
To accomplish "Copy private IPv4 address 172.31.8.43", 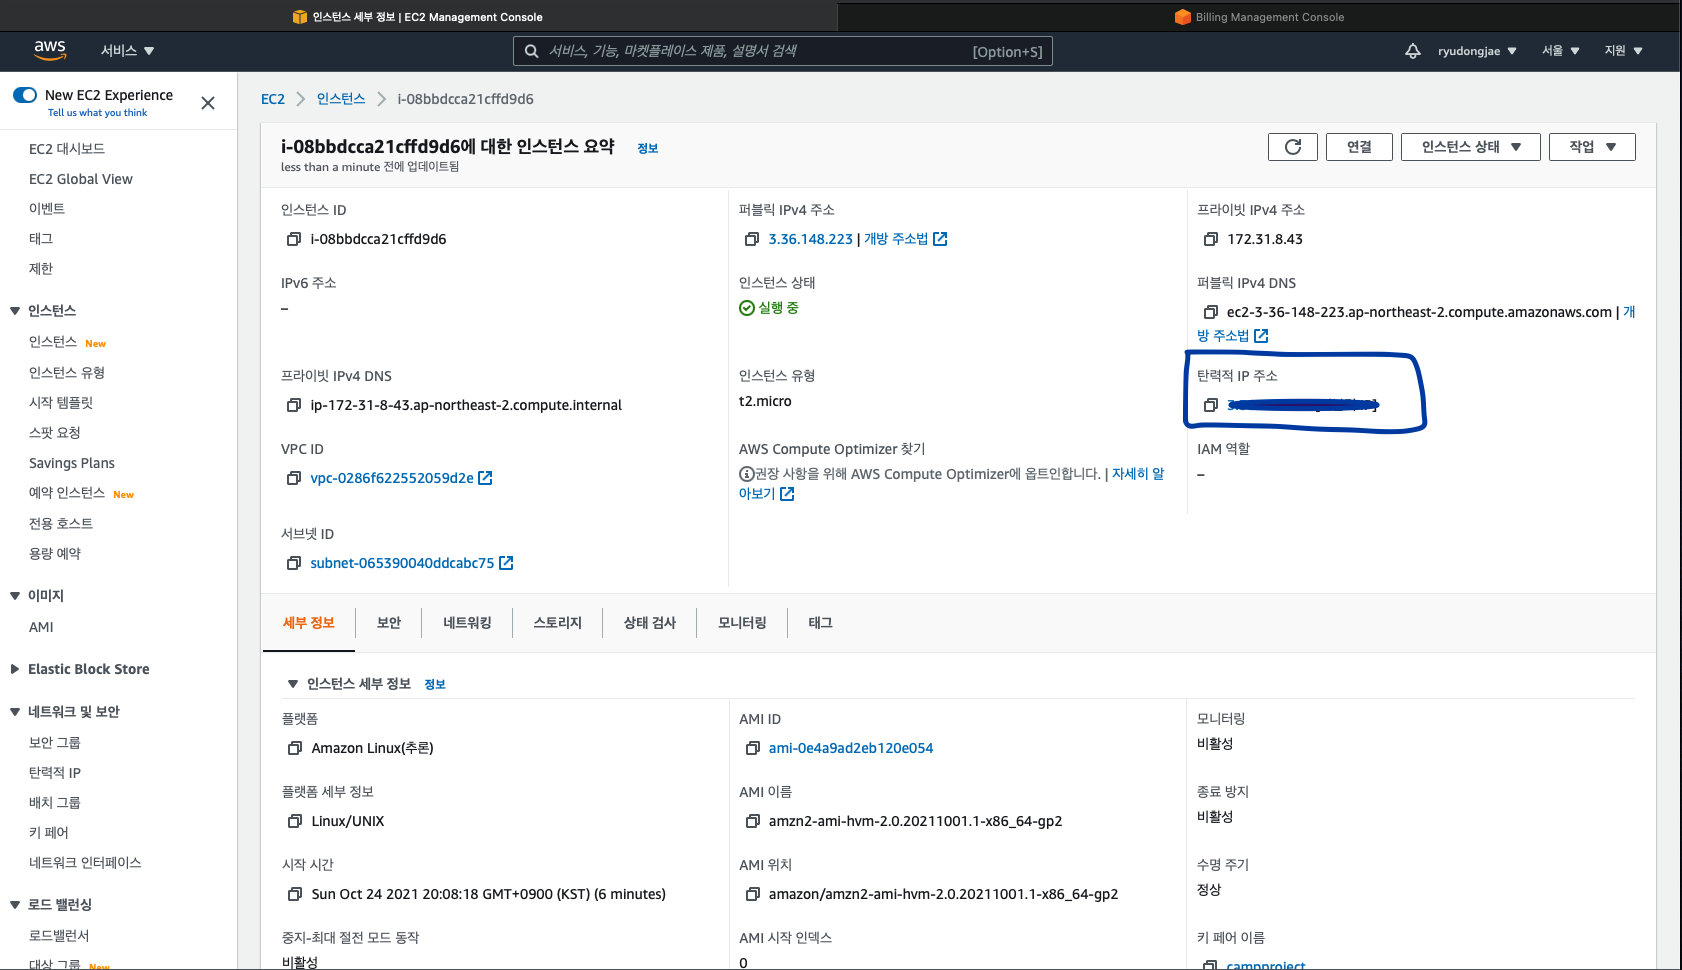I will click(1211, 239).
